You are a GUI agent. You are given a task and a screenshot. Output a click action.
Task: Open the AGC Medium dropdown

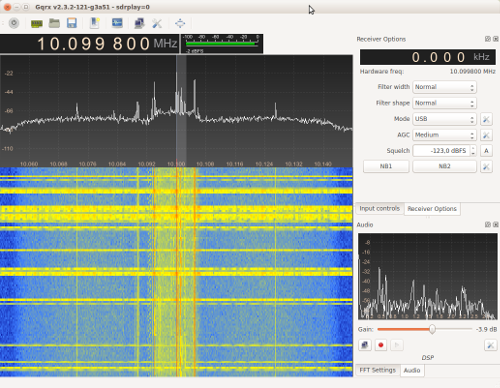(444, 135)
